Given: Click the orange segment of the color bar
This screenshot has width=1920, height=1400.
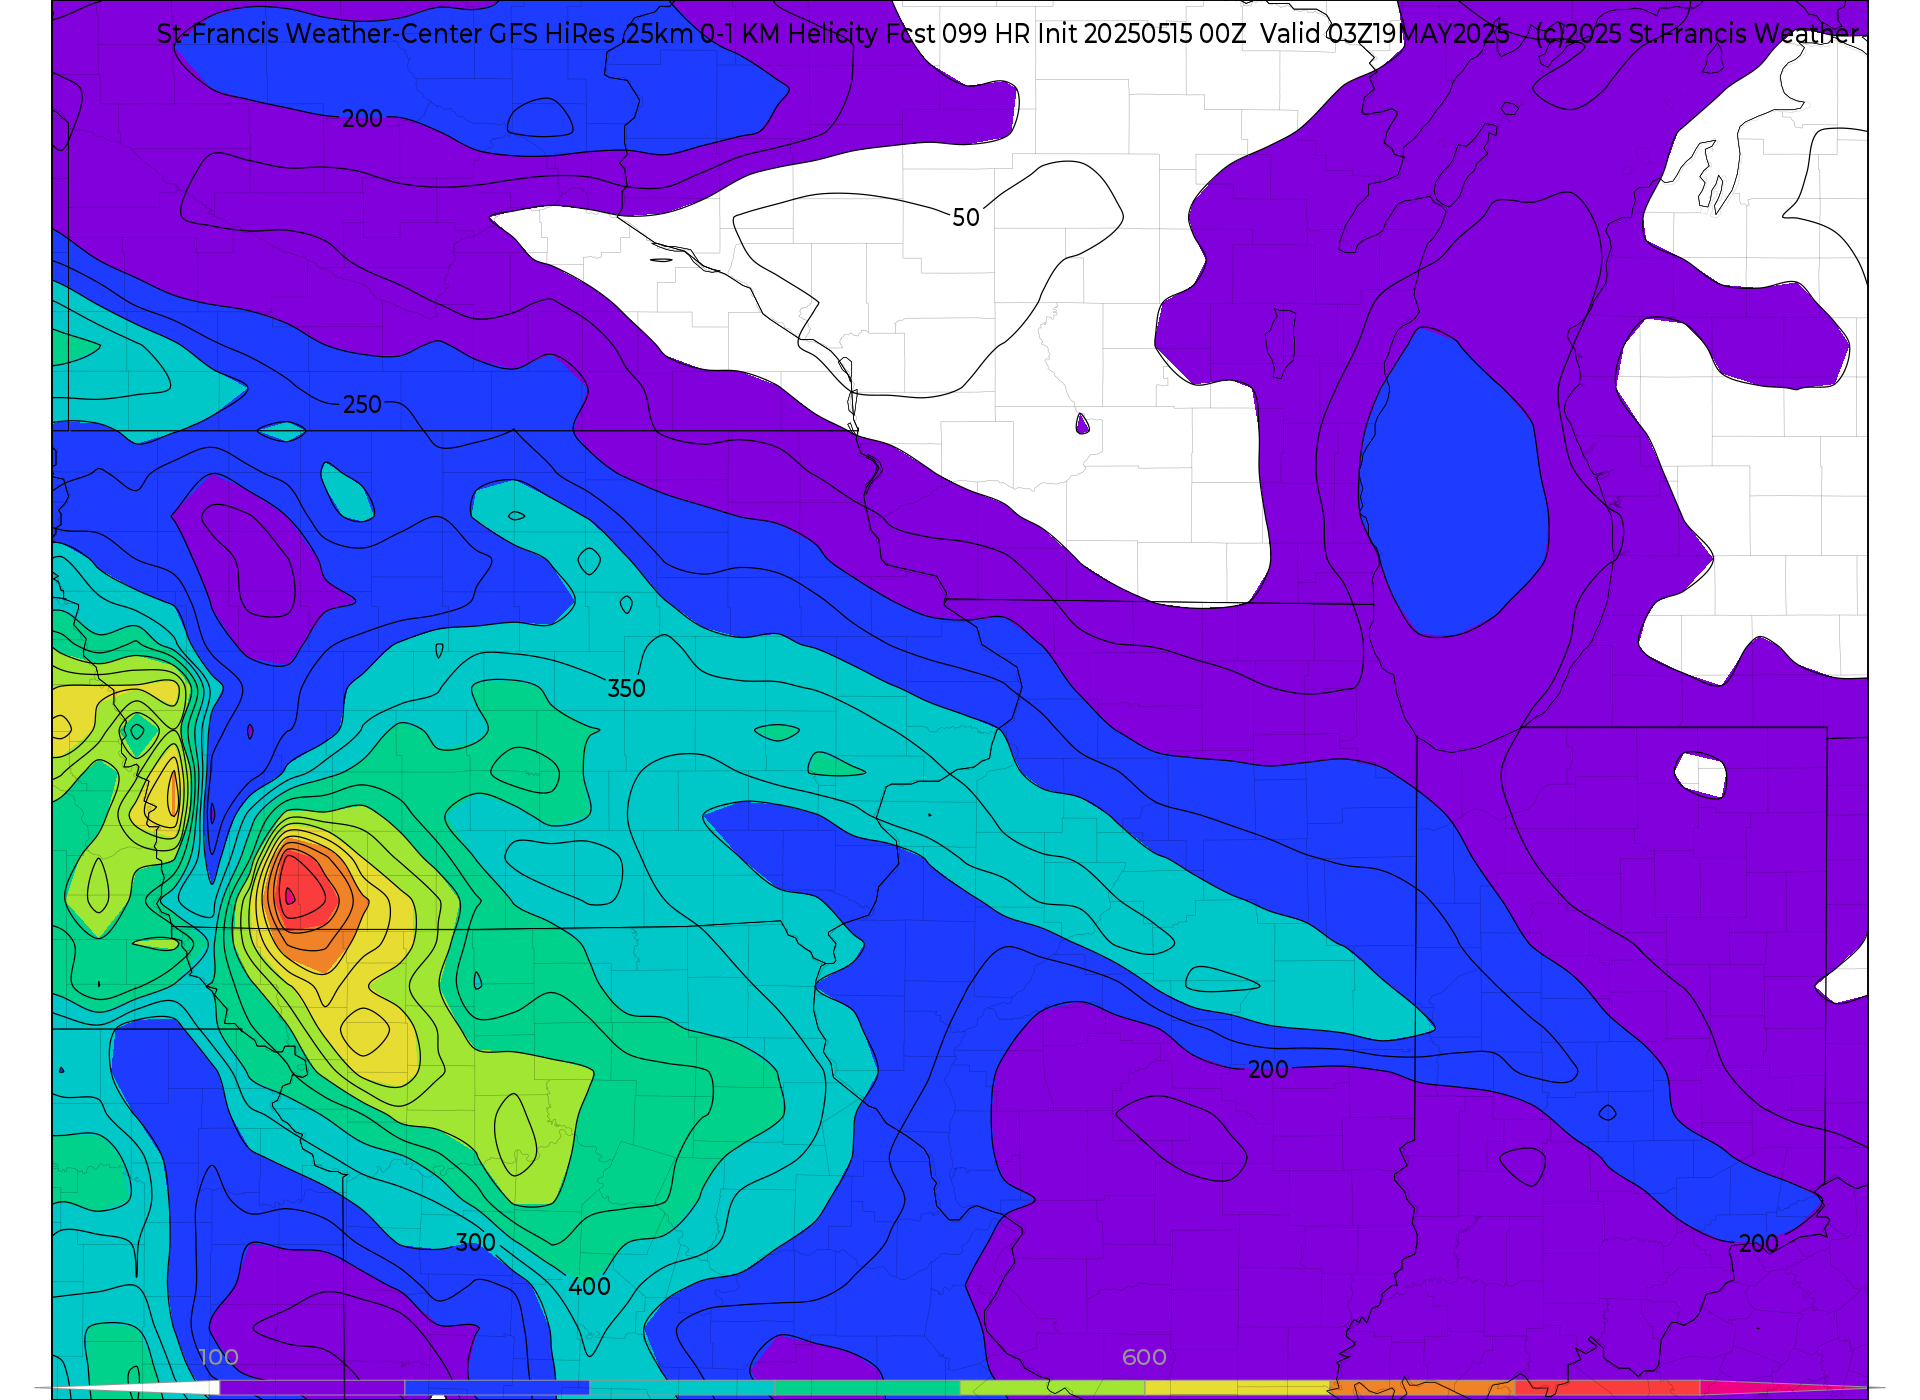Looking at the screenshot, I should [x=1422, y=1388].
